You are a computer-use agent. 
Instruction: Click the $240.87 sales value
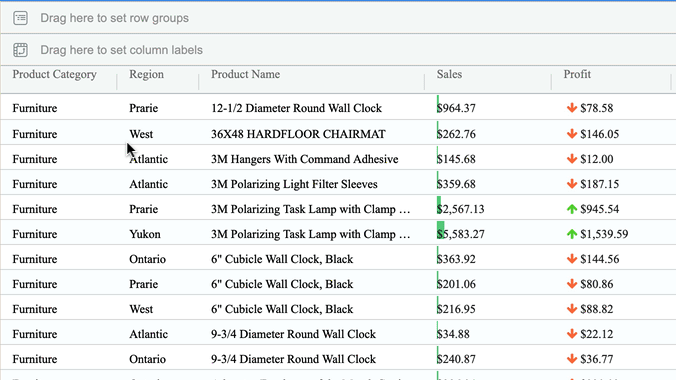pos(456,359)
